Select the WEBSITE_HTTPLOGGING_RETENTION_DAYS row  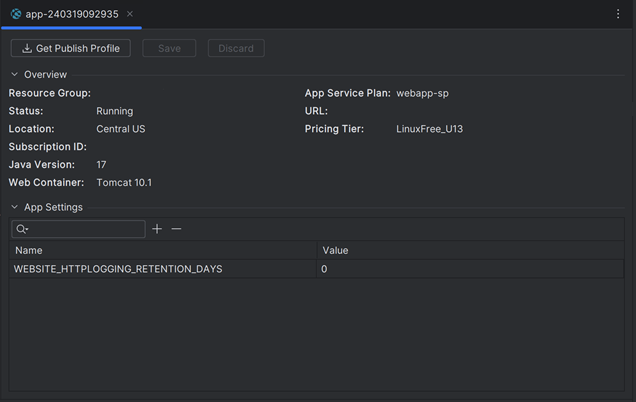tap(316, 269)
